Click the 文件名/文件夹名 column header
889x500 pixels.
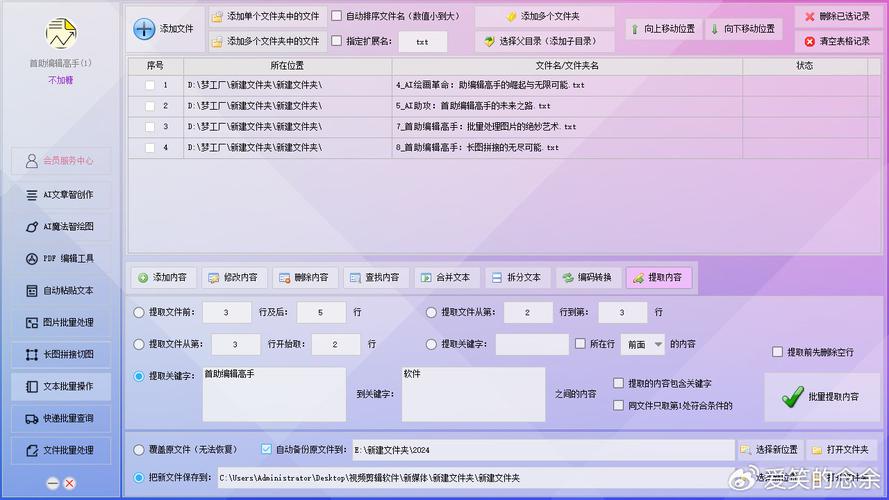coord(567,66)
